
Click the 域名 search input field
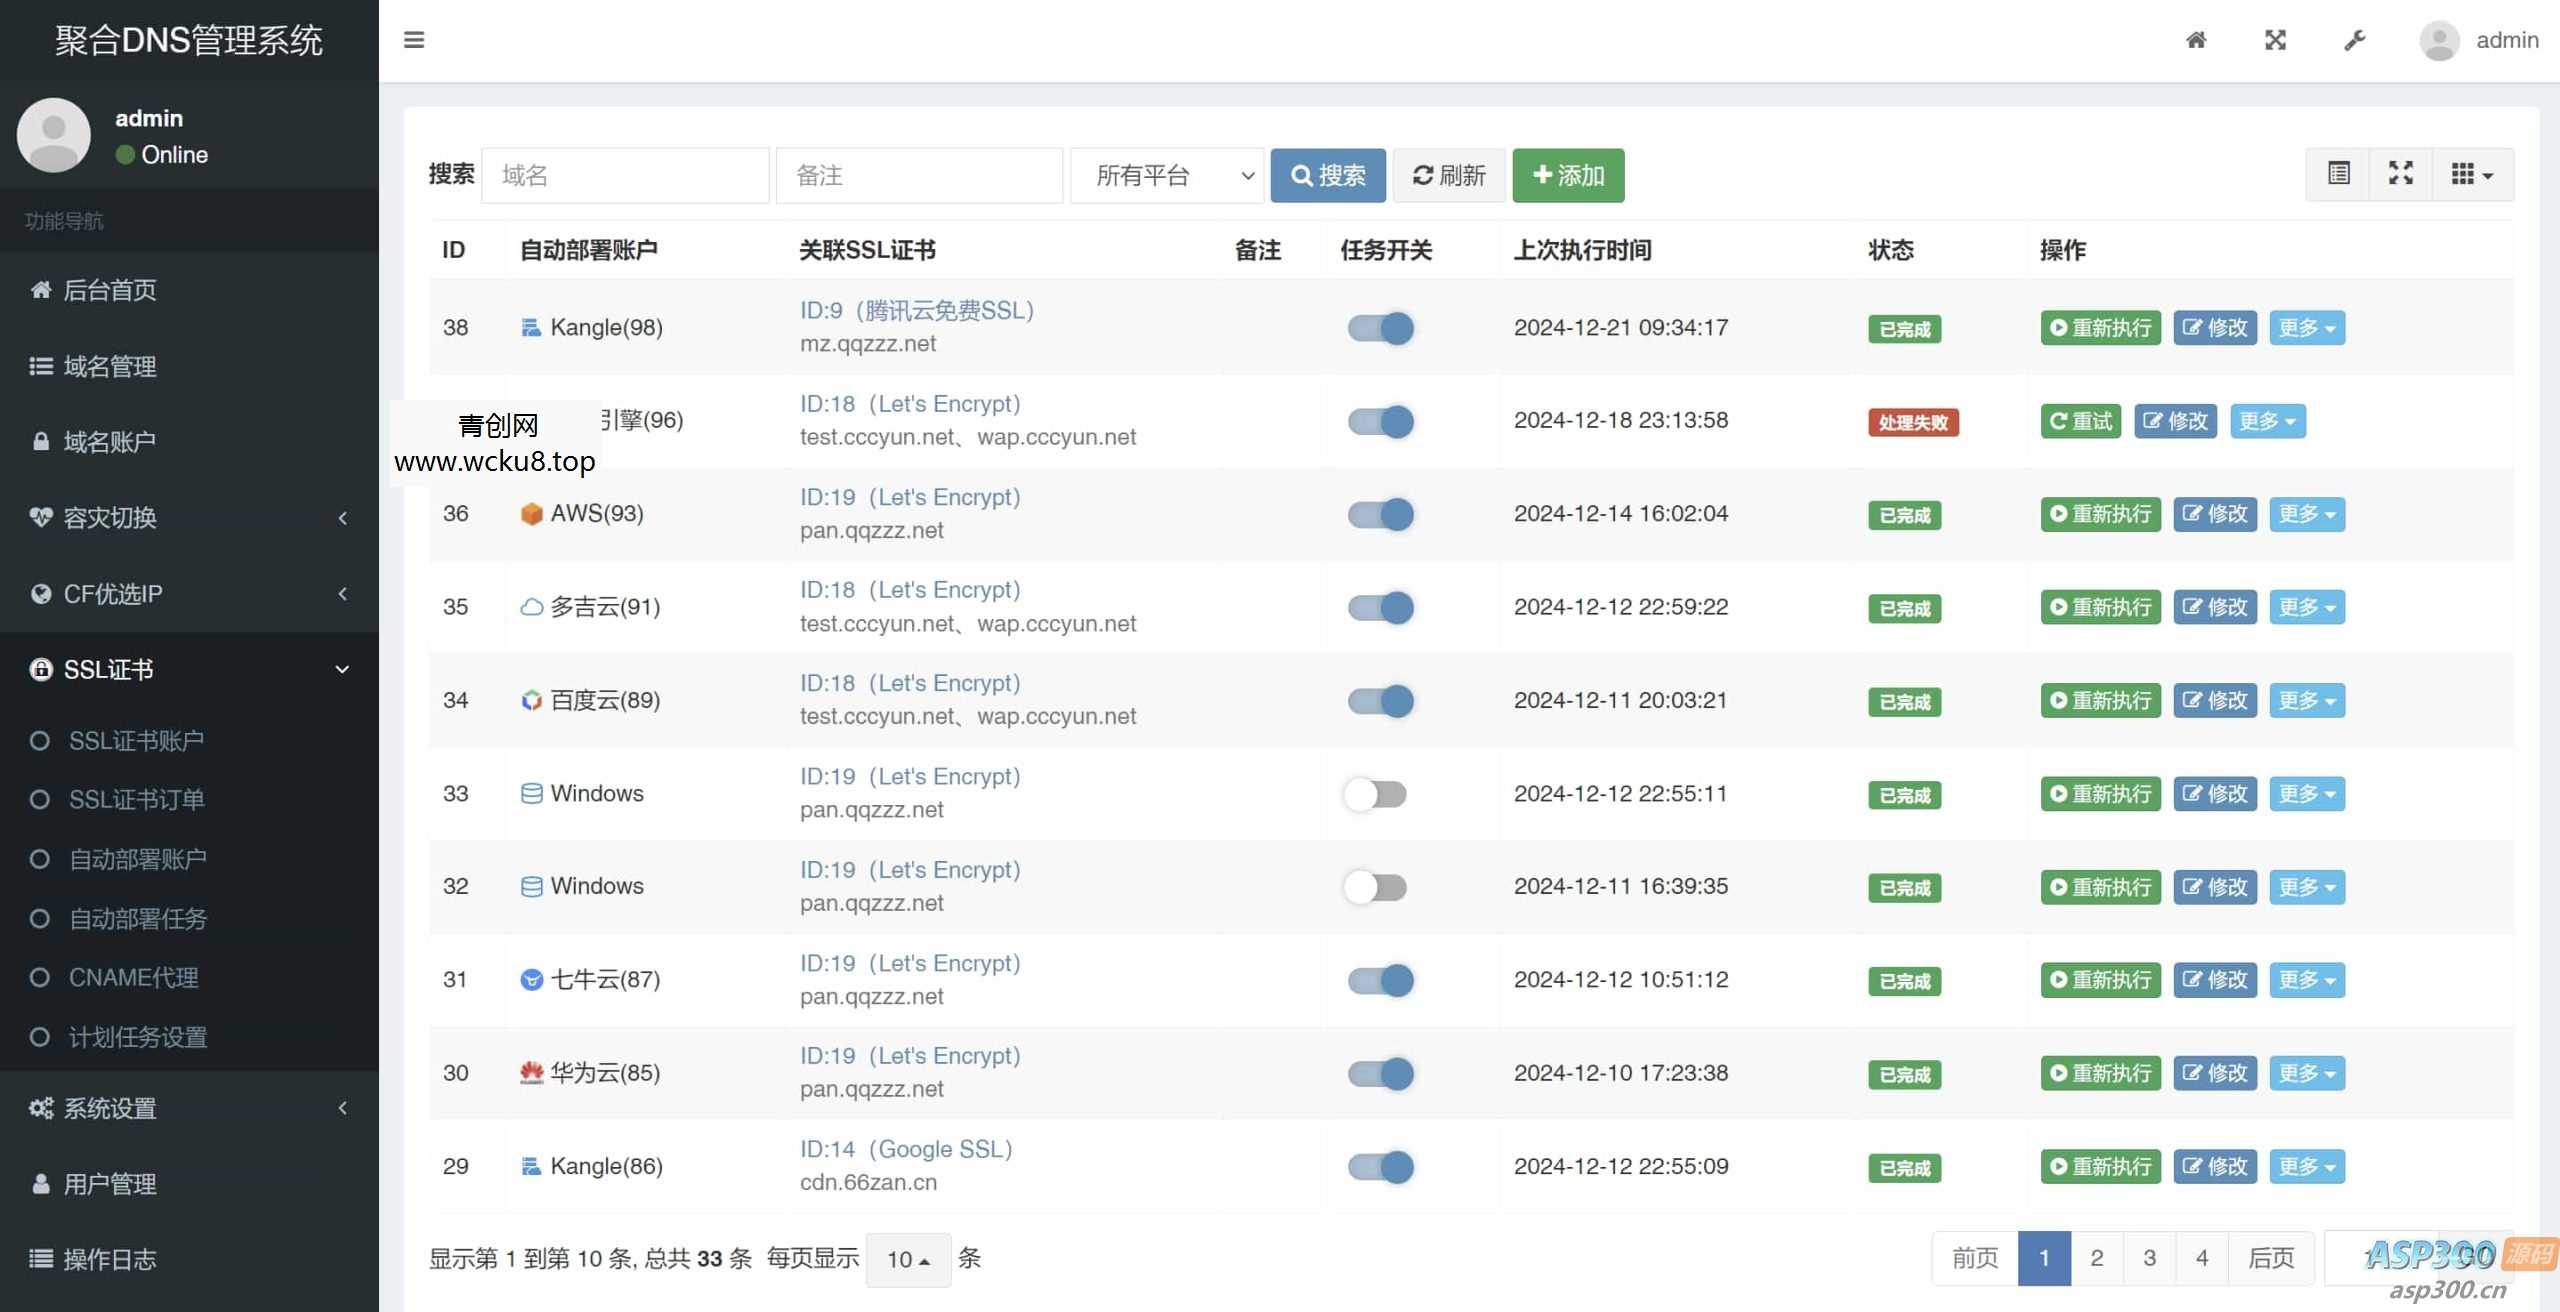(x=625, y=175)
